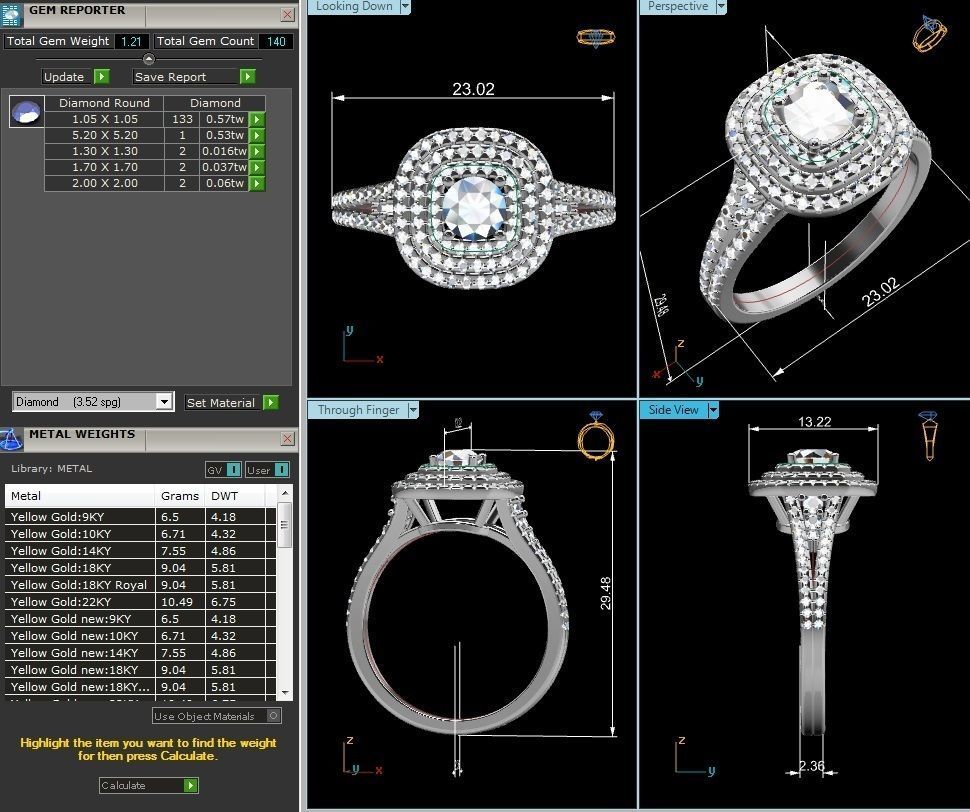970x812 pixels.
Task: Select the Yellow Gold:9KY row
Action: (x=140, y=517)
